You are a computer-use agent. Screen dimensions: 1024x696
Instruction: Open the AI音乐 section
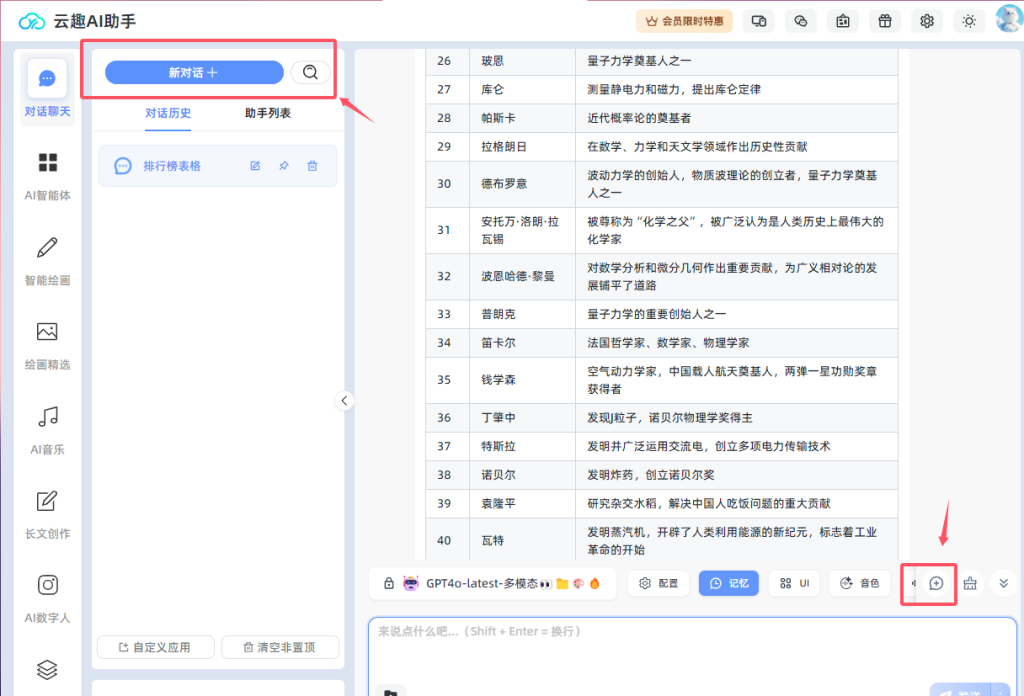(47, 430)
